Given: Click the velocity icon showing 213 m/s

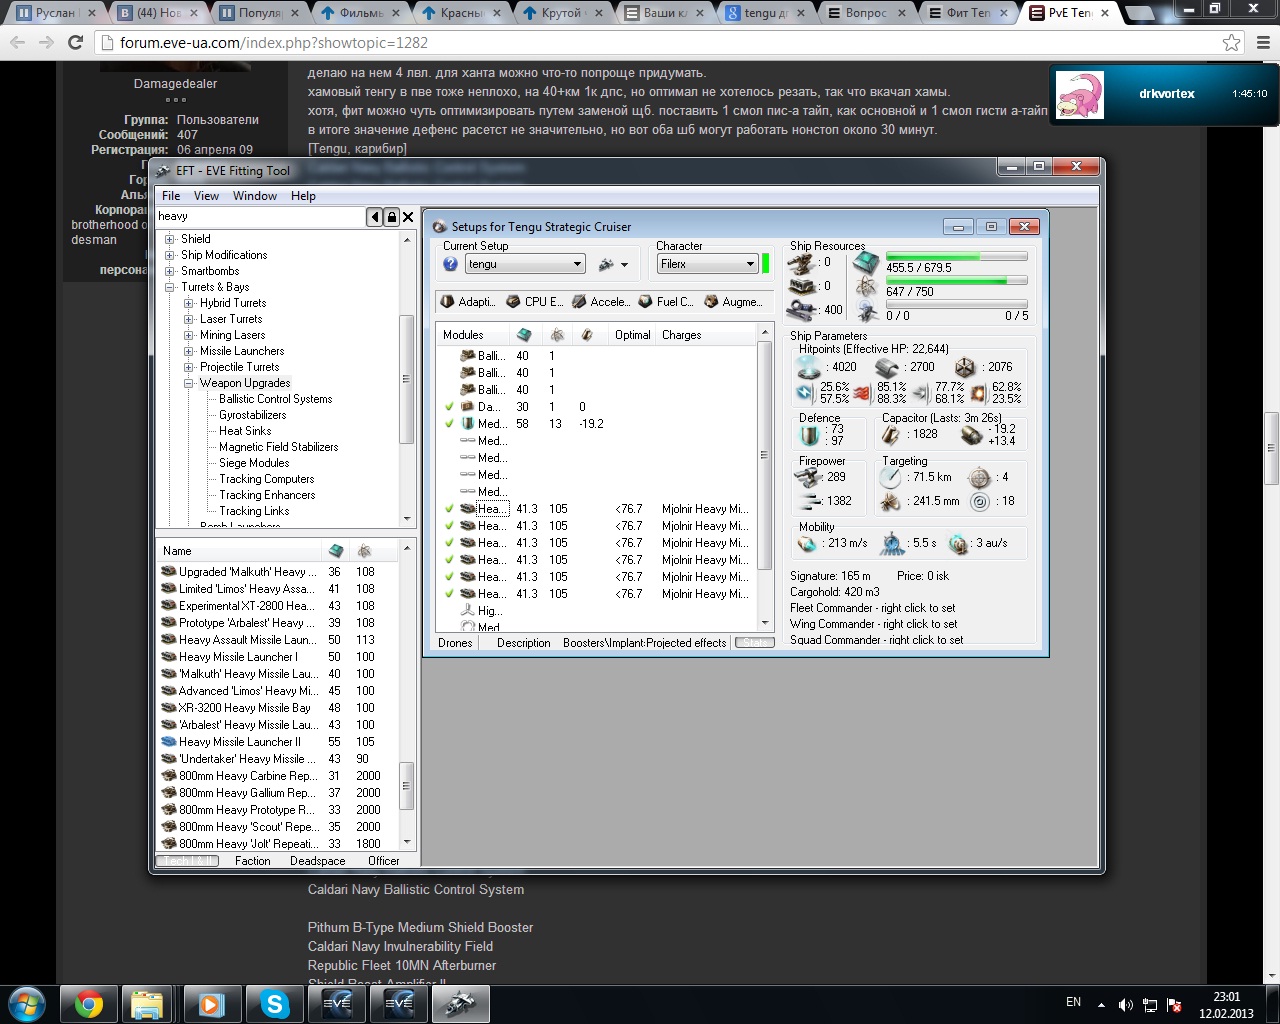Looking at the screenshot, I should click(807, 543).
